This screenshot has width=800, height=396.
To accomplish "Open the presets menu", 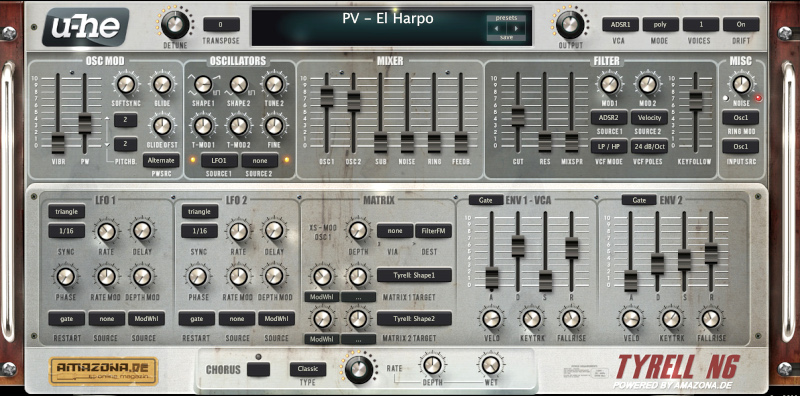I will click(506, 18).
